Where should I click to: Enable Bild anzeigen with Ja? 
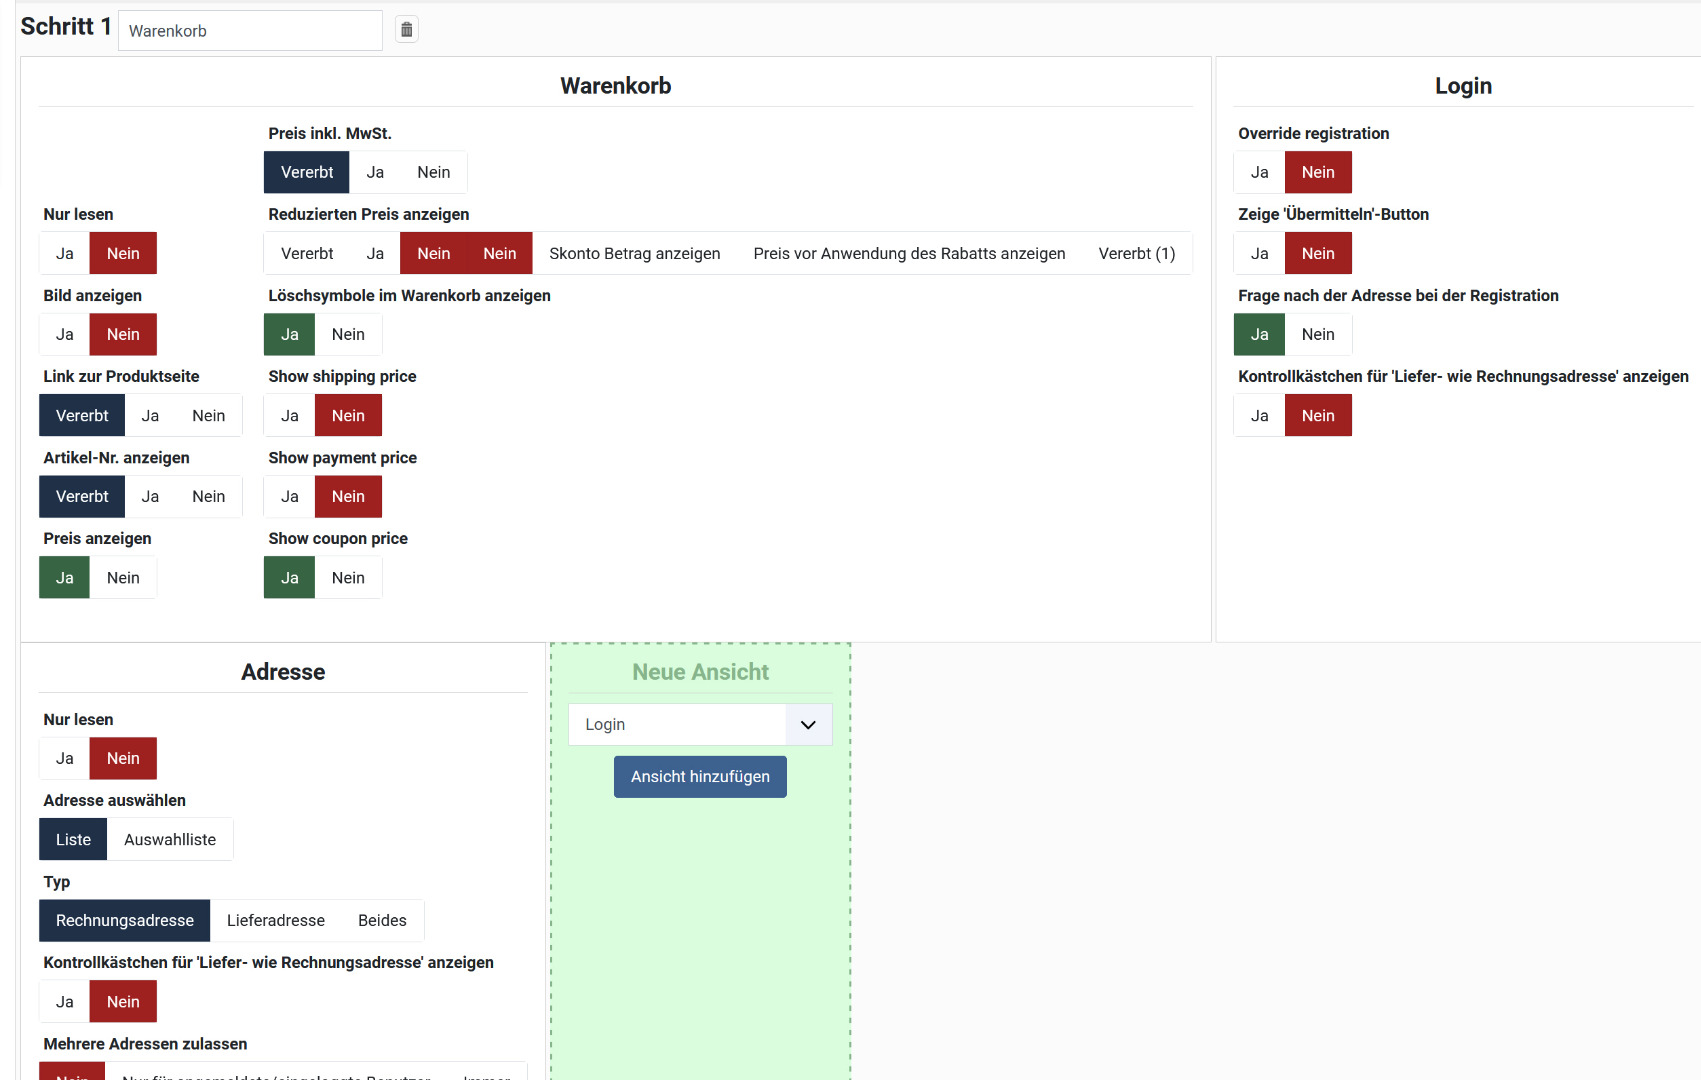click(x=65, y=335)
